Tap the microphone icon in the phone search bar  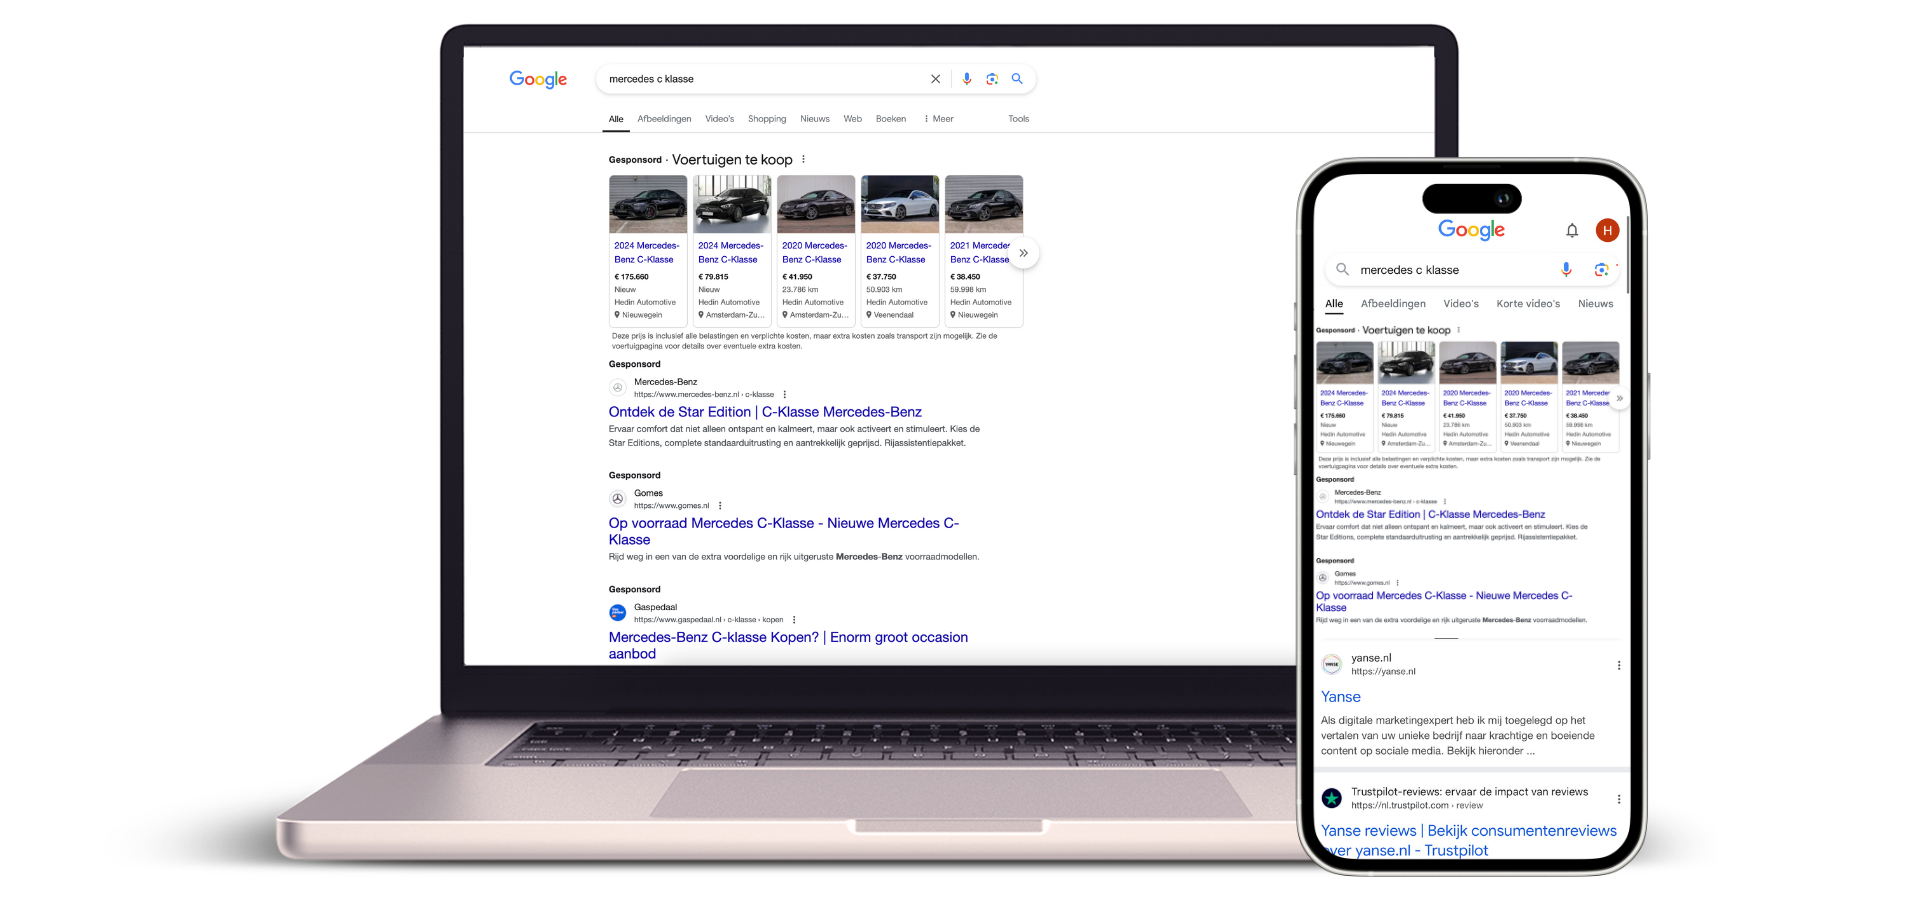pyautogui.click(x=1565, y=269)
